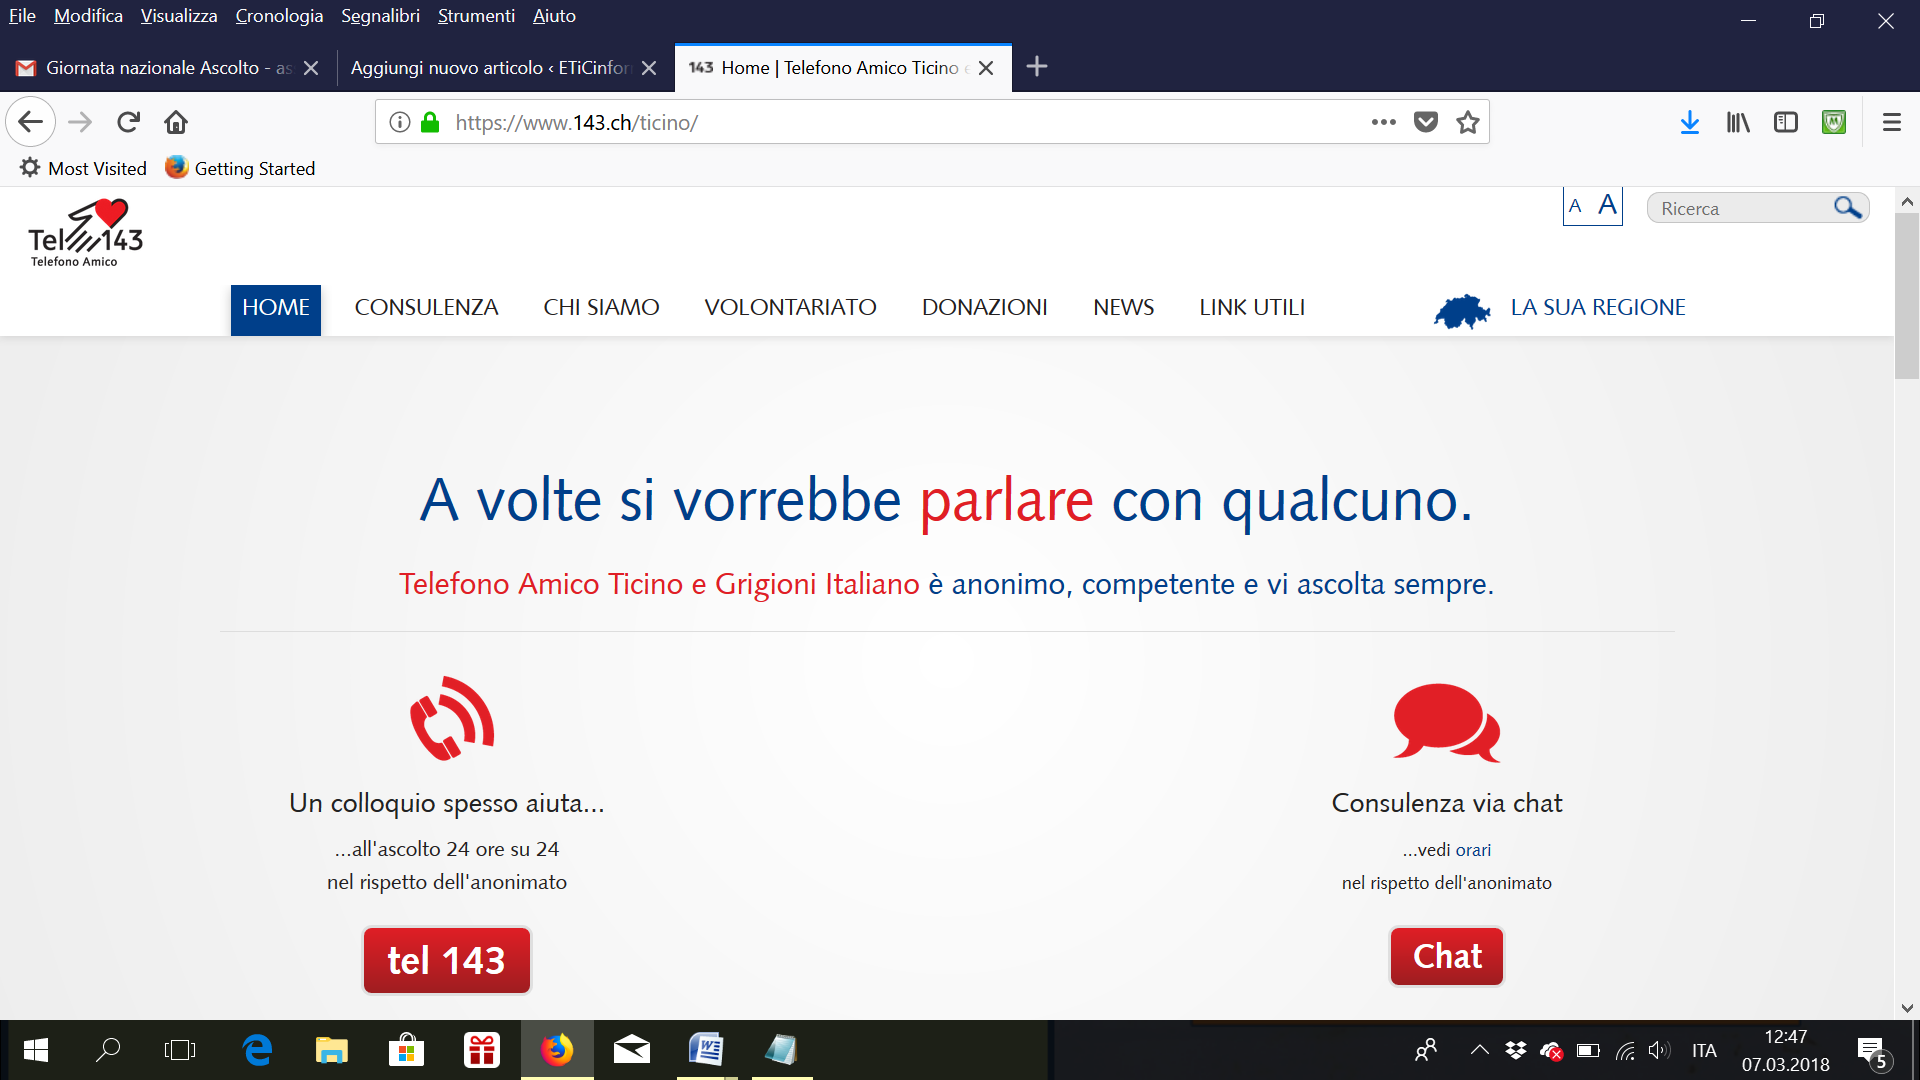Toggle the sidebar view icon
This screenshot has width=1920, height=1080.
[x=1786, y=122]
